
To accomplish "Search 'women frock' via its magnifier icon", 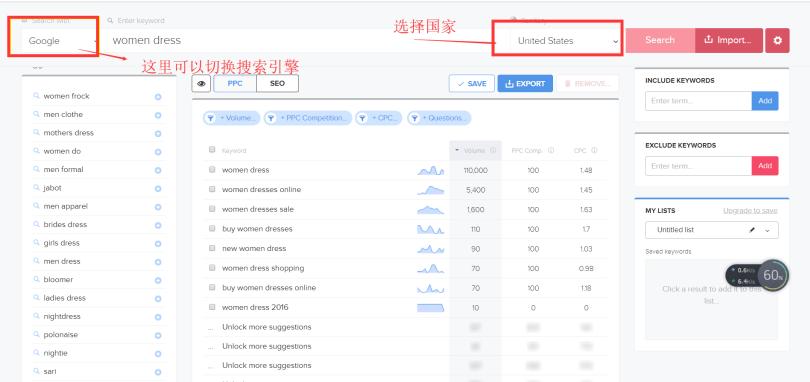I will (x=37, y=96).
